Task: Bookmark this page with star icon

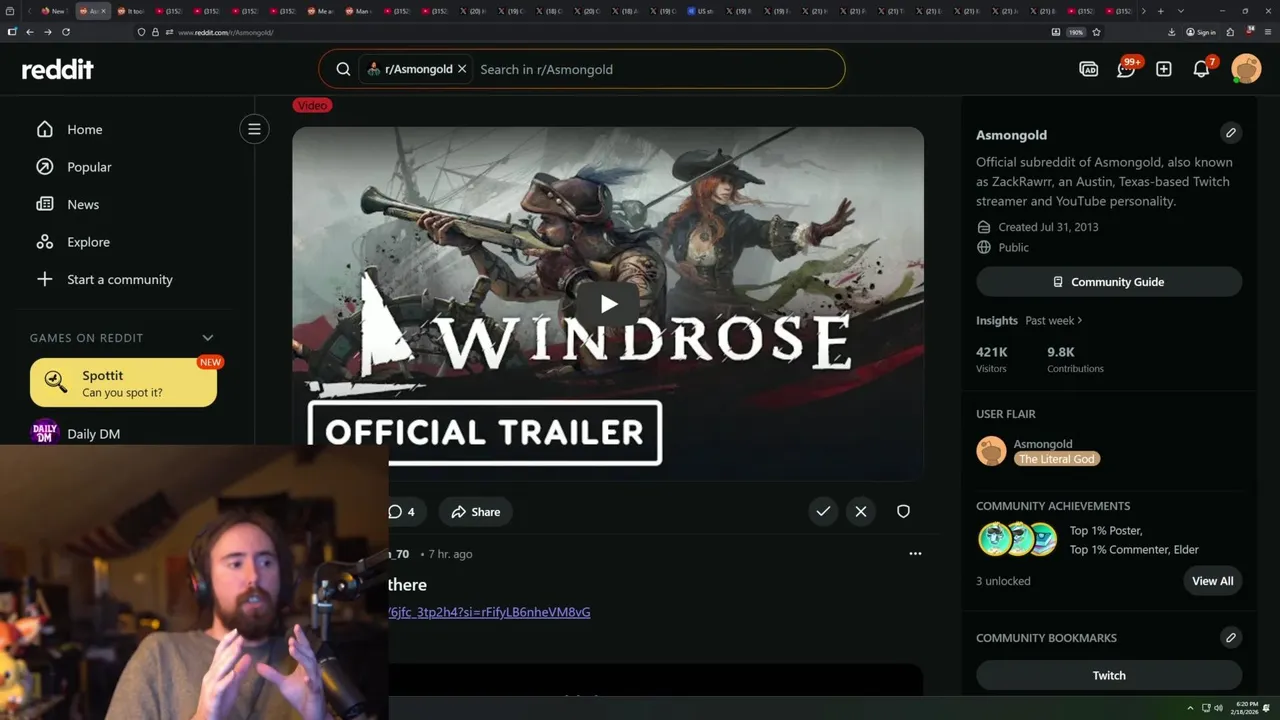Action: coord(1097,32)
